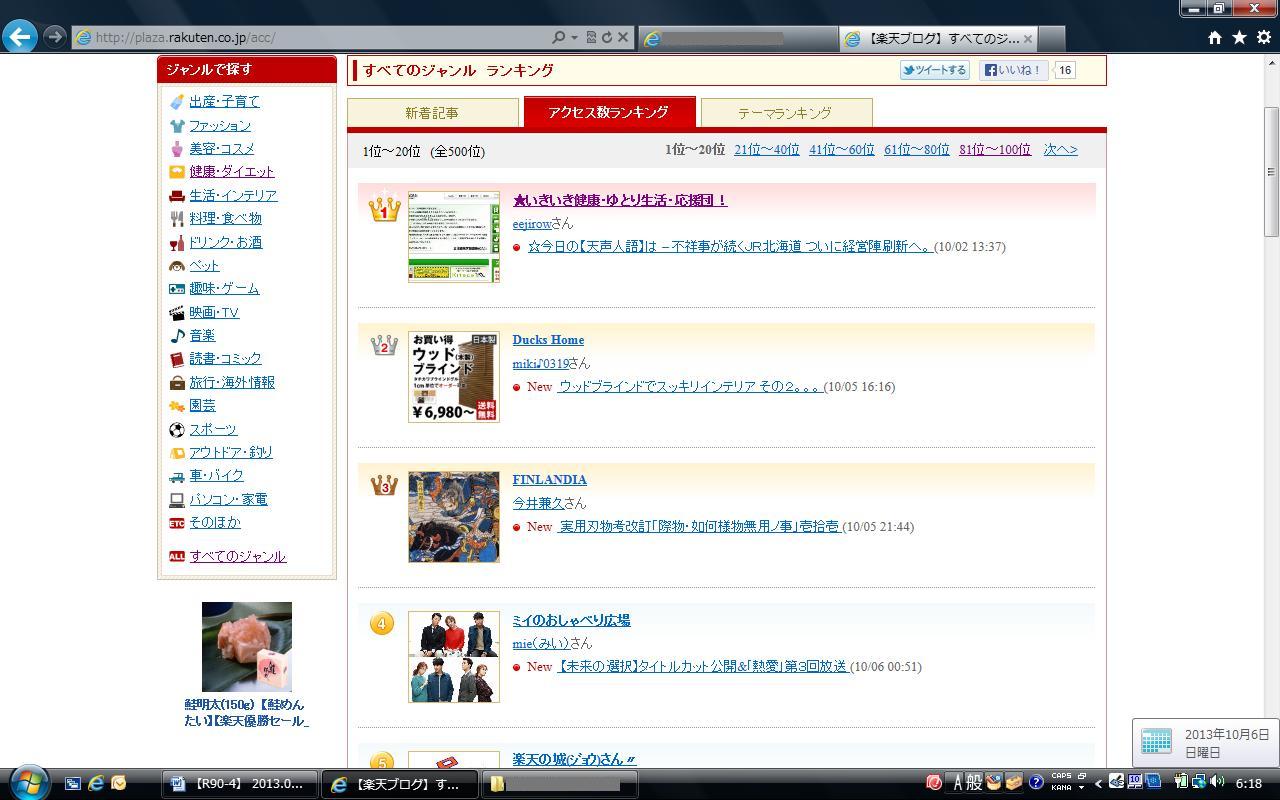Viewport: 1280px width, 800px height.
Task: Open the browser Home icon
Action: [1214, 37]
